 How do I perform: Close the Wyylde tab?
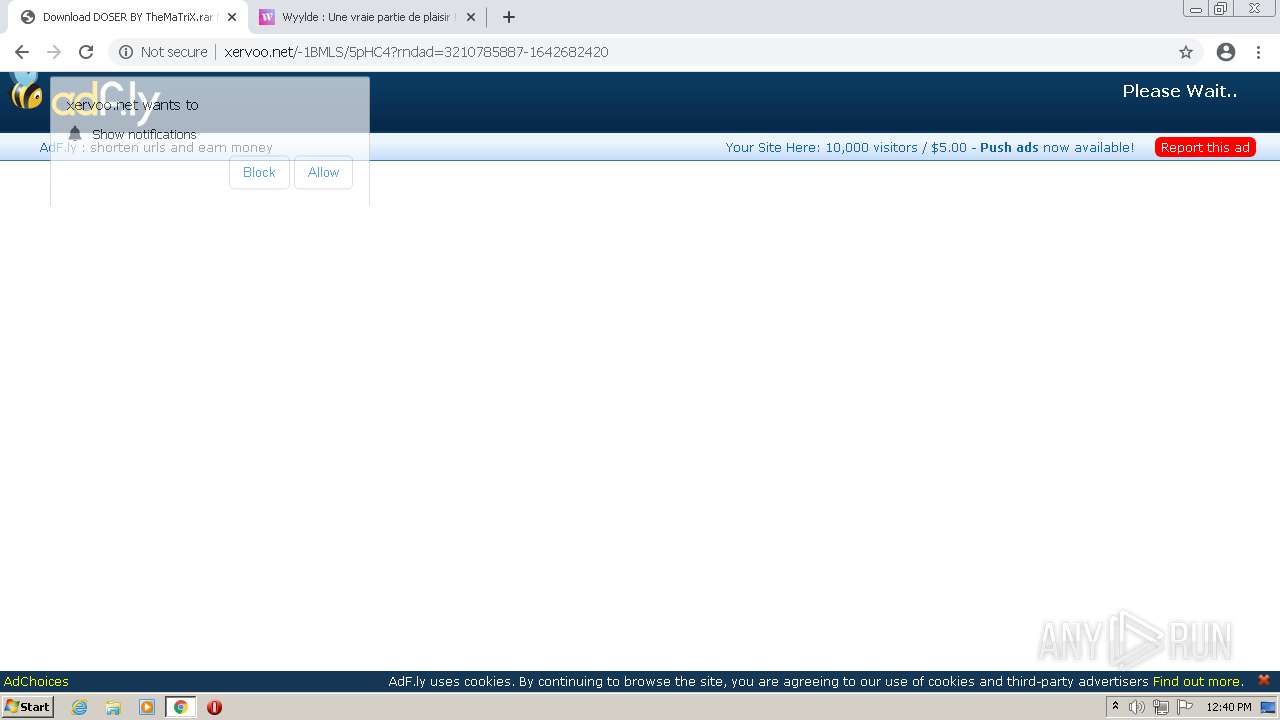[471, 17]
